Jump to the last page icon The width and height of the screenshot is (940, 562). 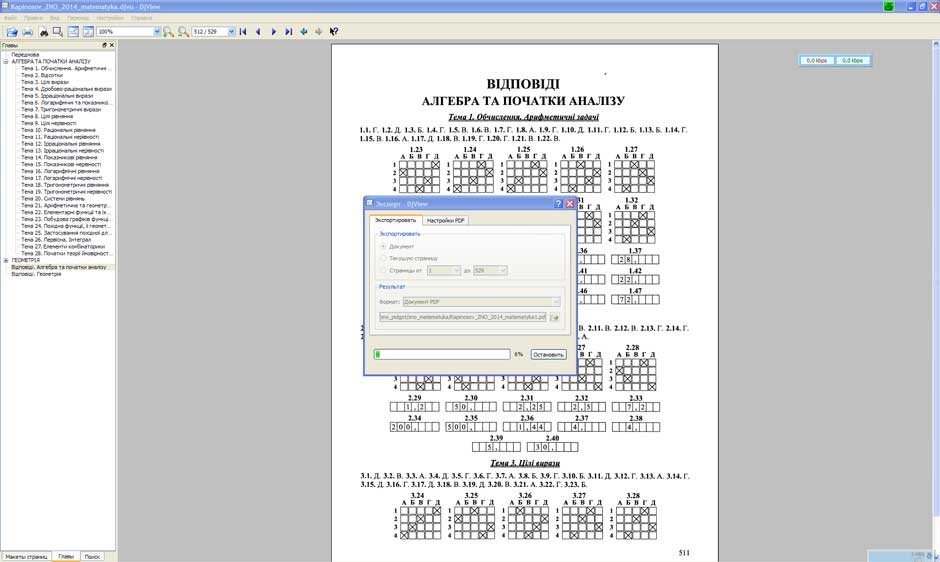coord(288,32)
